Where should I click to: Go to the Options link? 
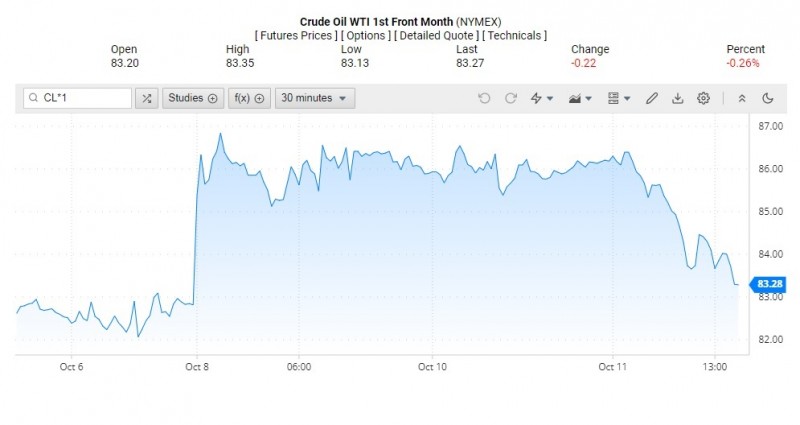pyautogui.click(x=366, y=36)
